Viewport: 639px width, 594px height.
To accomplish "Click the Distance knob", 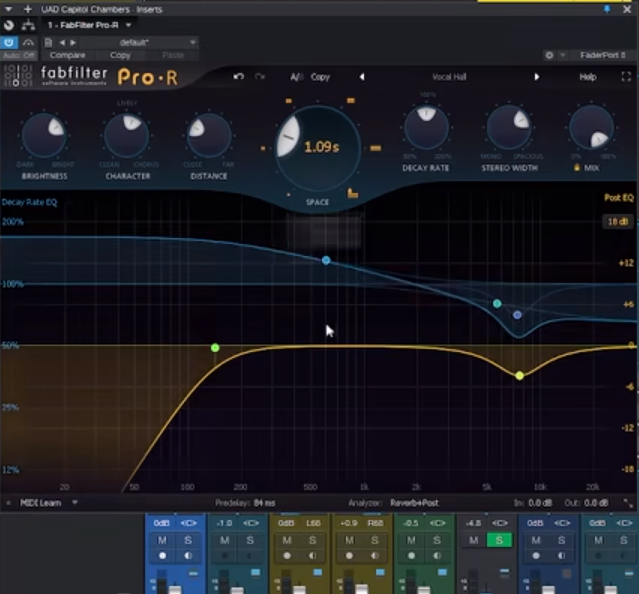I will pyautogui.click(x=209, y=136).
